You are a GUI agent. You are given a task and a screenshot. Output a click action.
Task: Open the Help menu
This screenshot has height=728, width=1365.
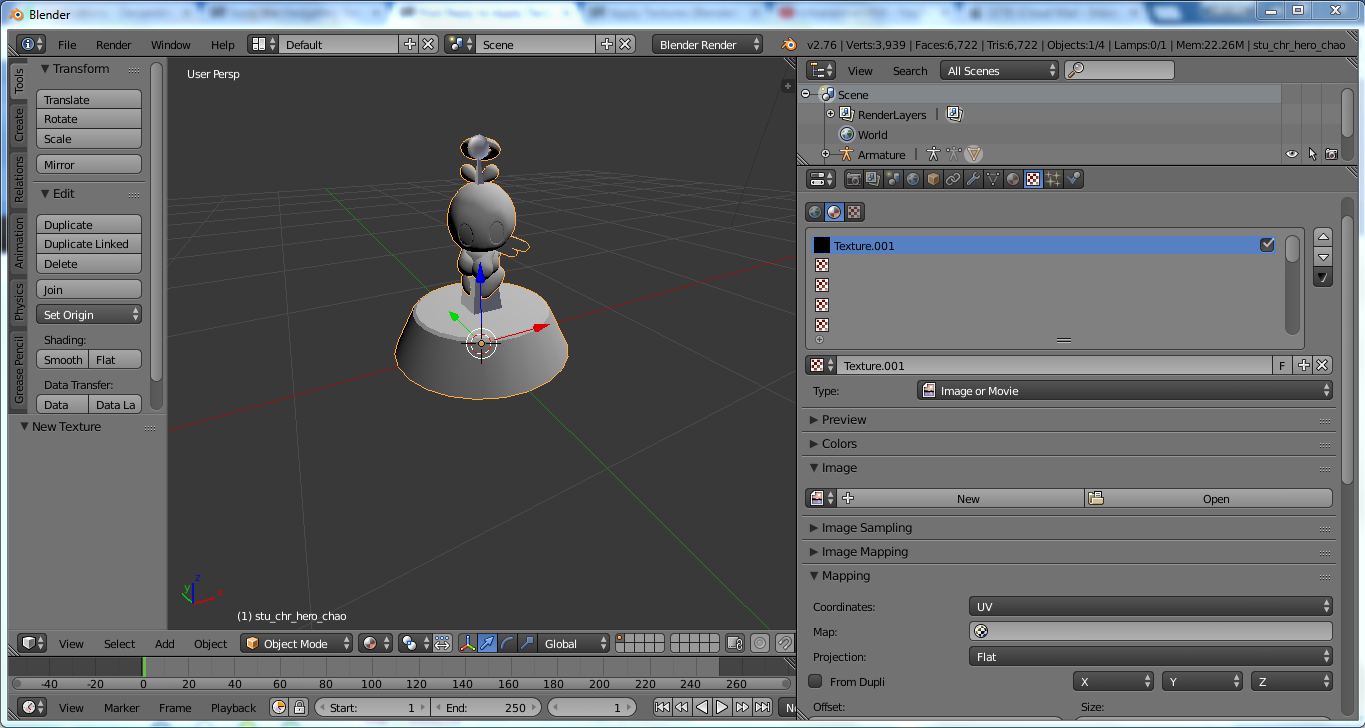(223, 44)
